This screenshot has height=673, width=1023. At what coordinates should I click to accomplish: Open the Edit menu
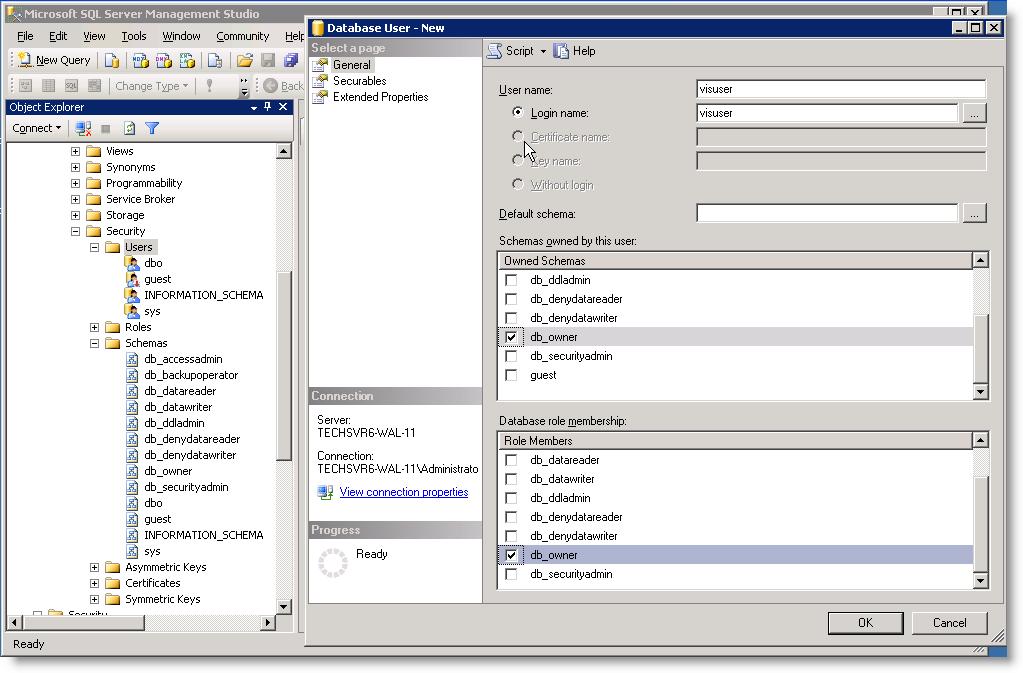click(58, 36)
